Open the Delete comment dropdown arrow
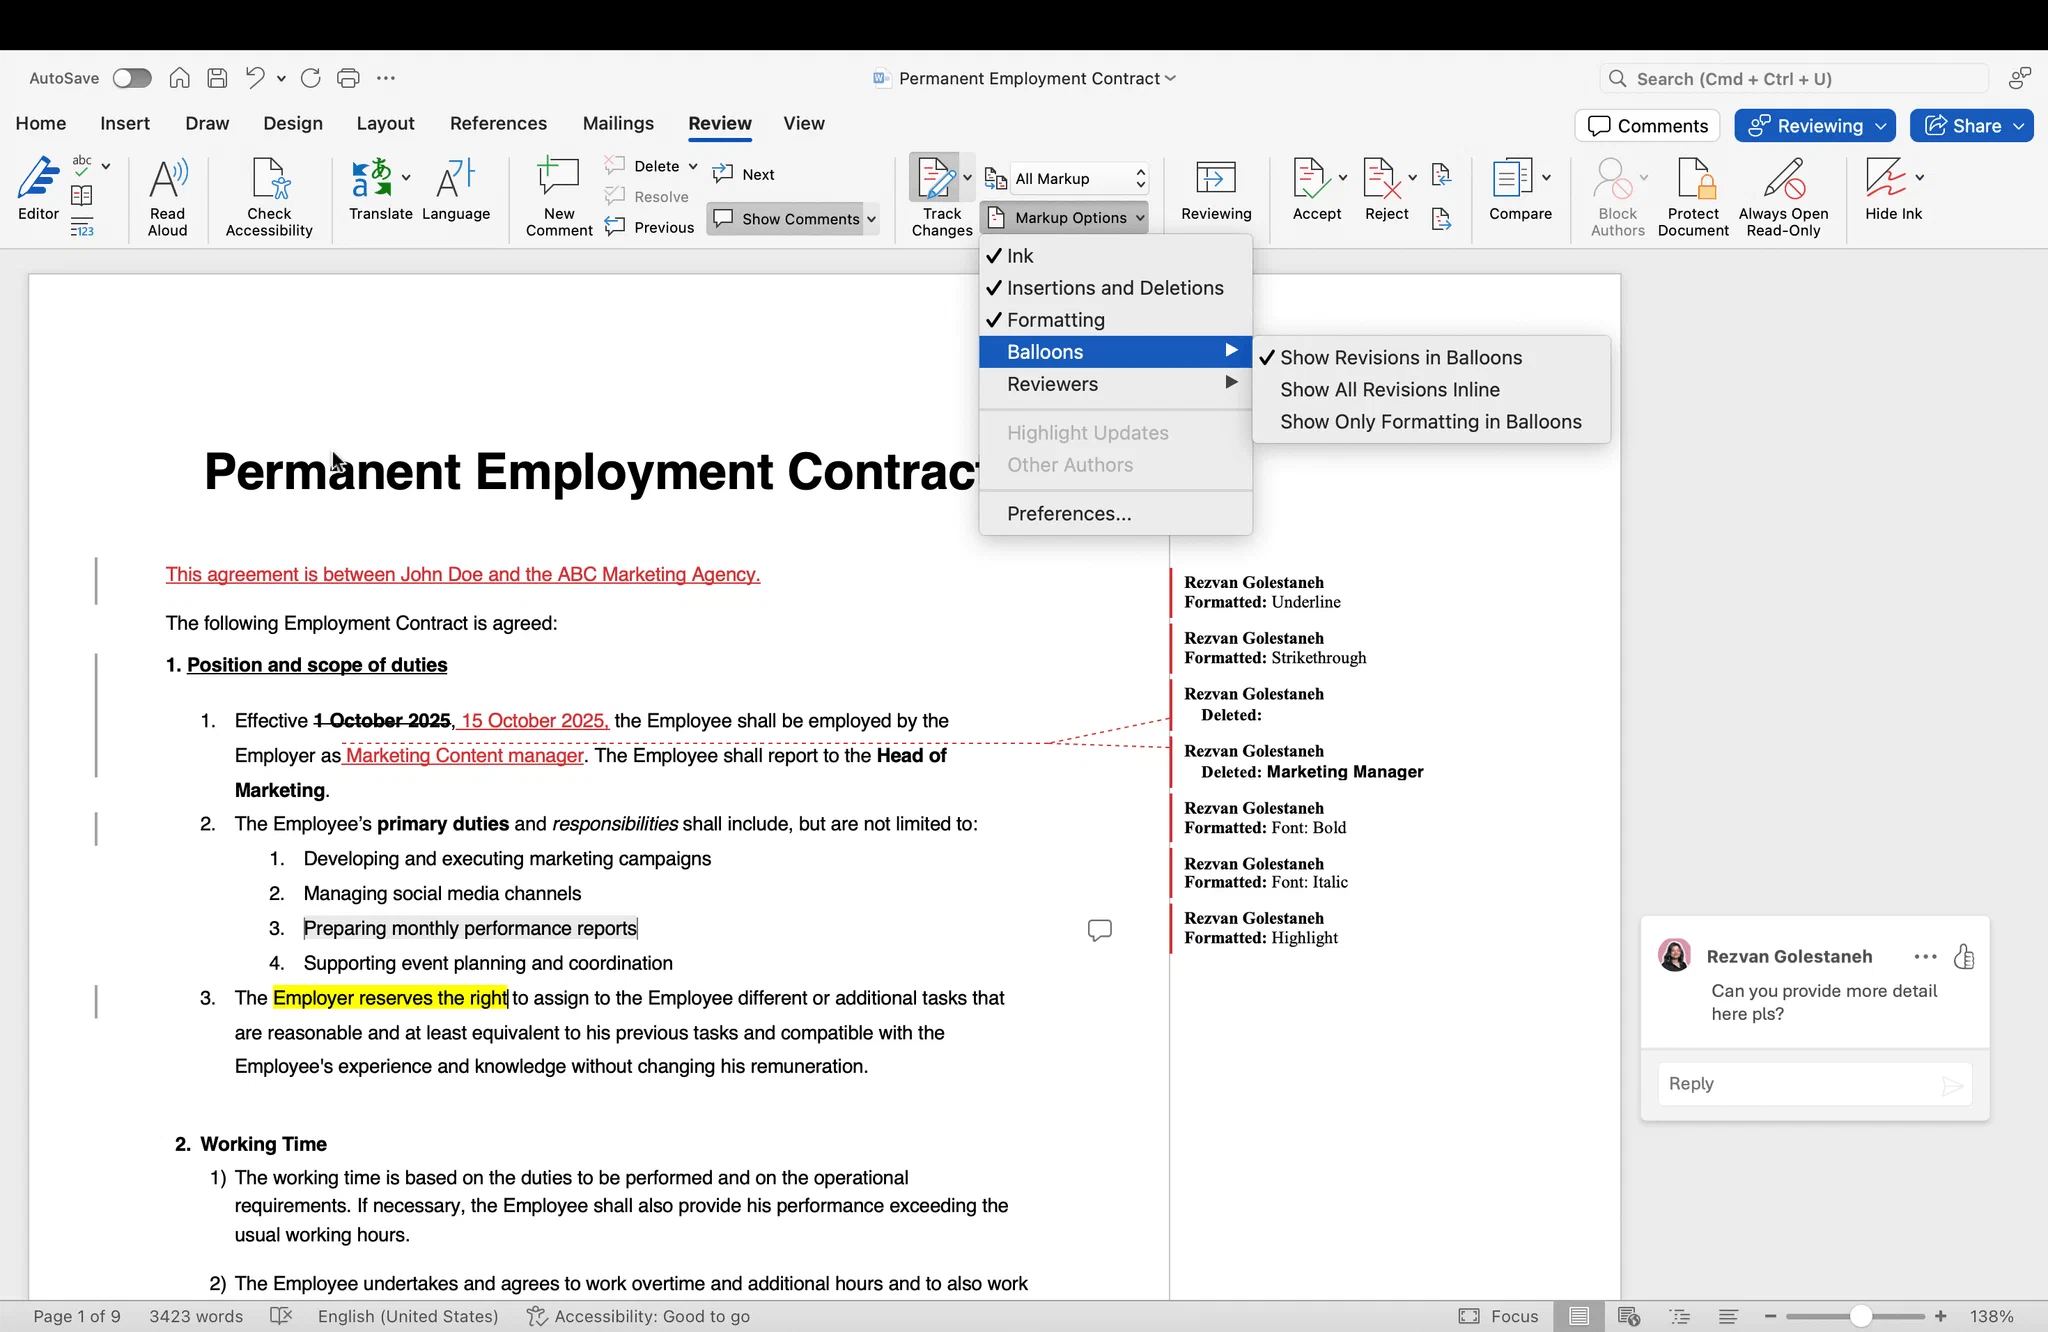 point(693,166)
